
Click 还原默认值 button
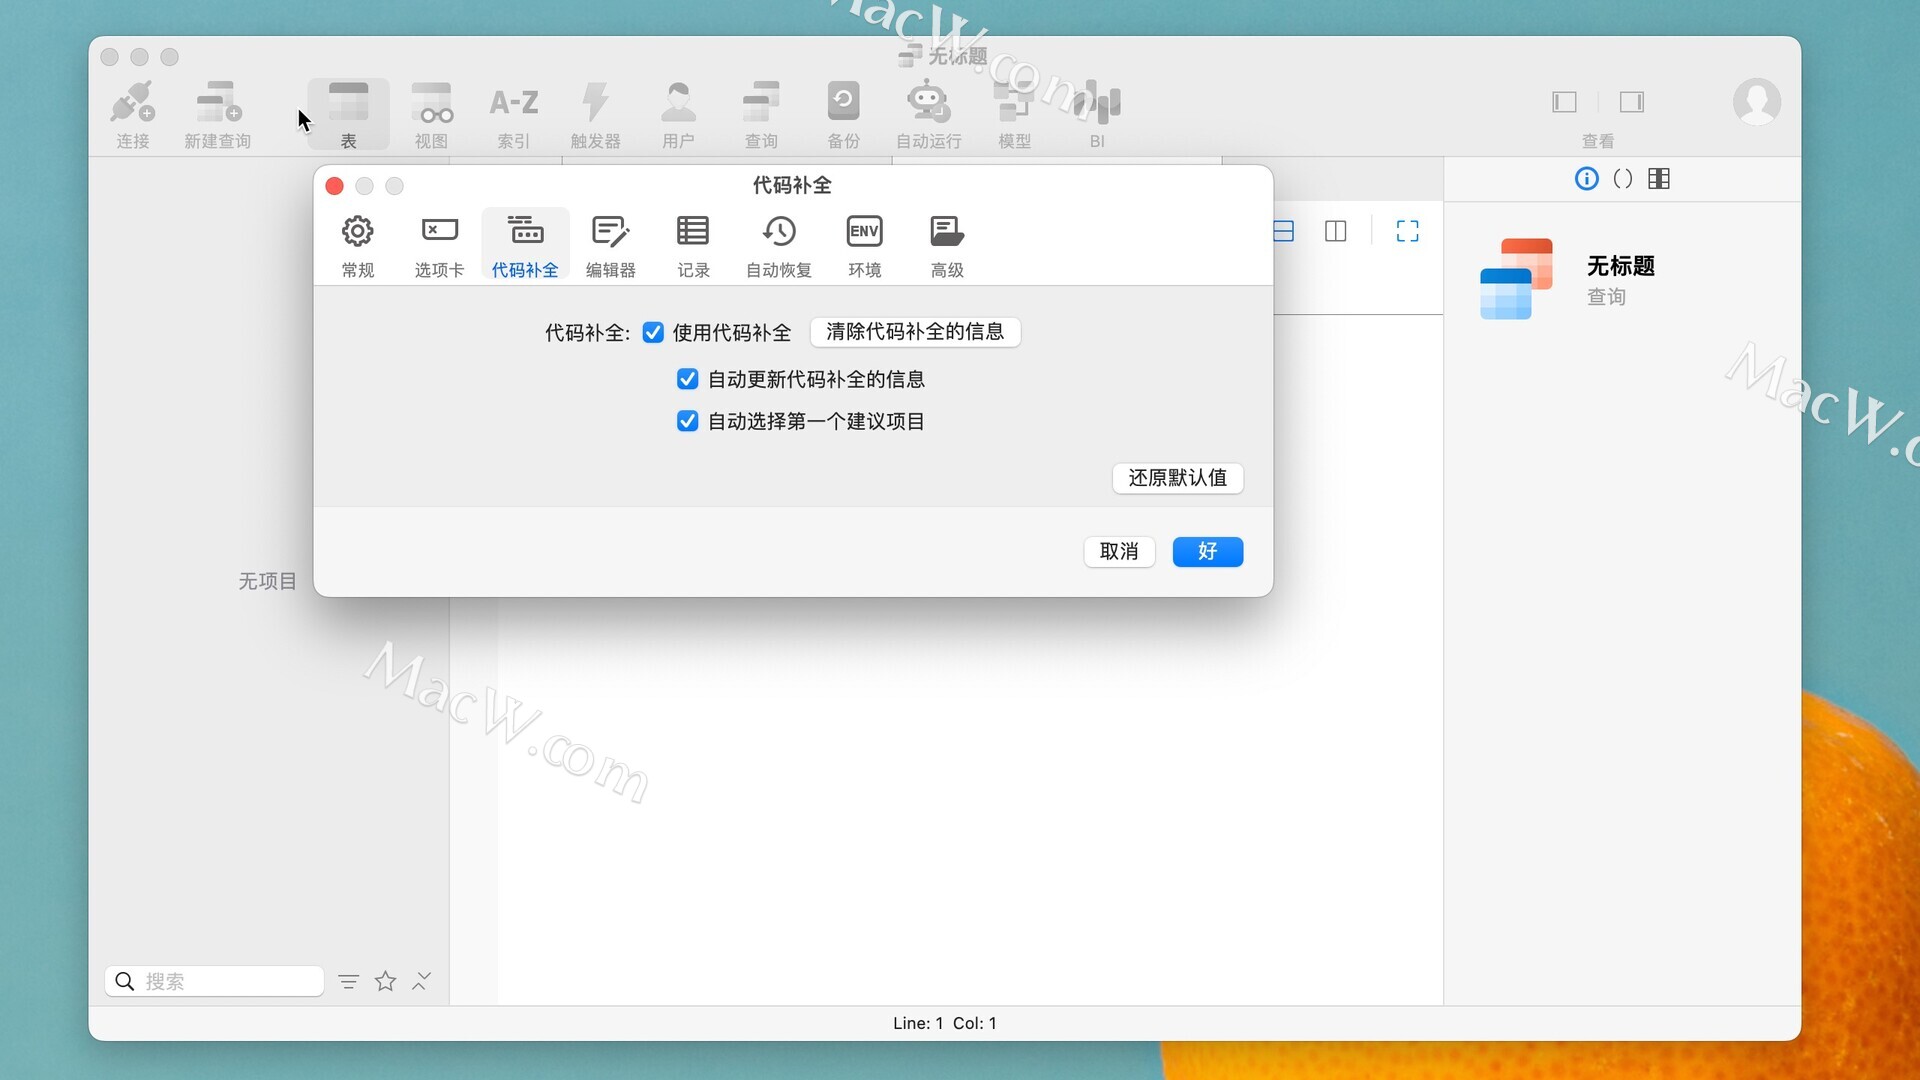coord(1177,478)
